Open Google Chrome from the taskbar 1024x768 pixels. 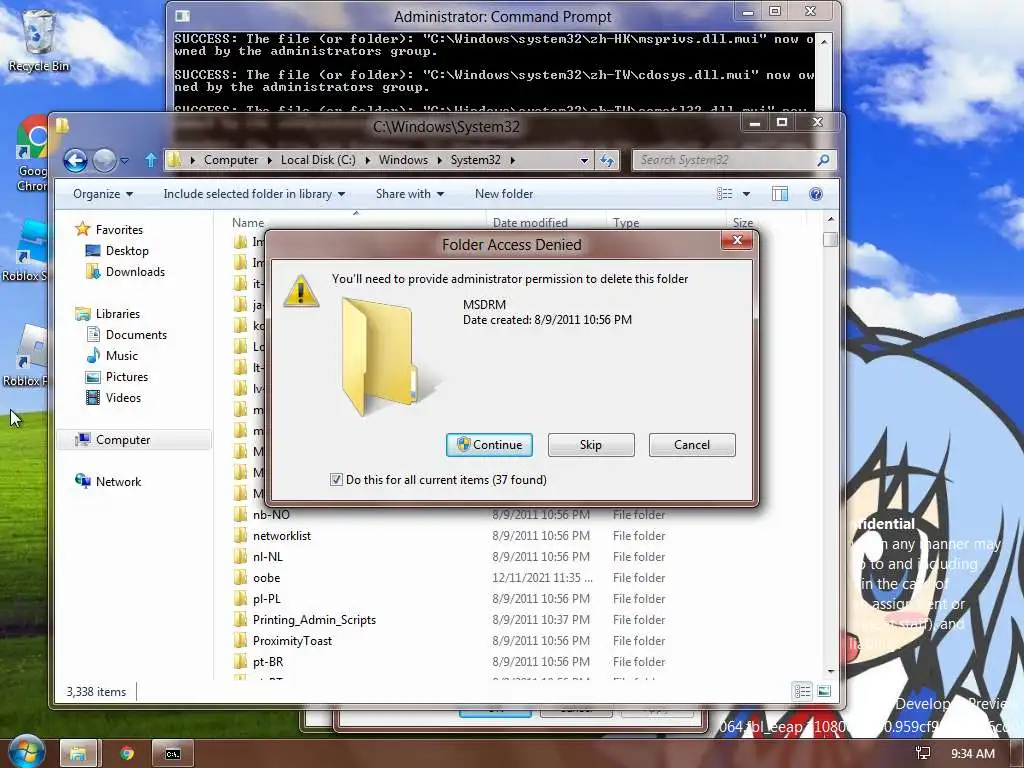coord(126,754)
